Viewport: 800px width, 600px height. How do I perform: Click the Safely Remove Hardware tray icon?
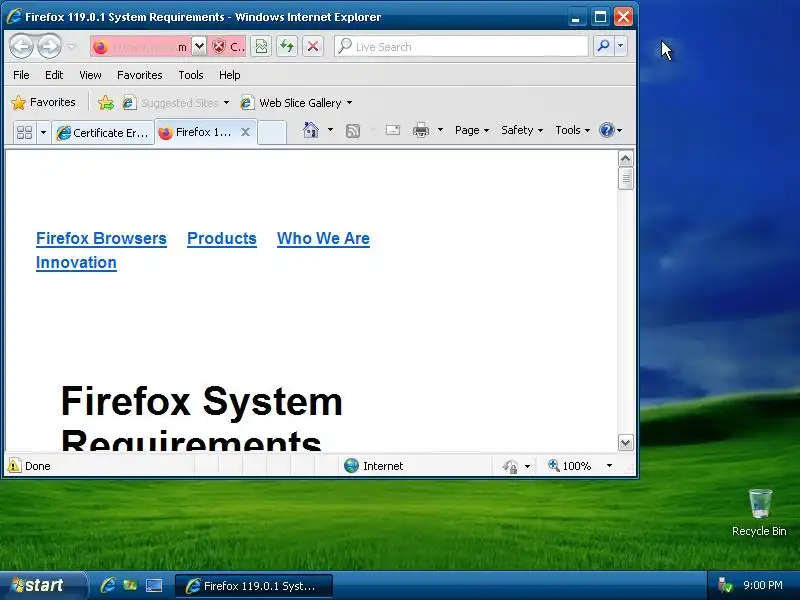coord(724,585)
